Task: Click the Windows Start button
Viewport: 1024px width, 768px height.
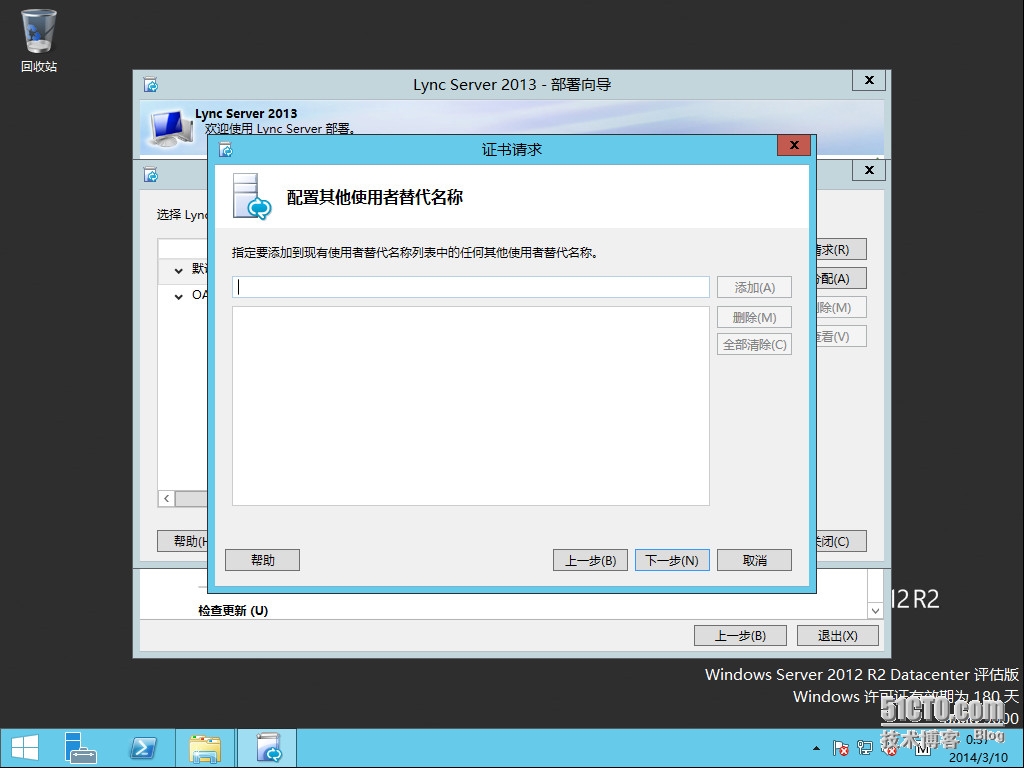Action: 25,748
